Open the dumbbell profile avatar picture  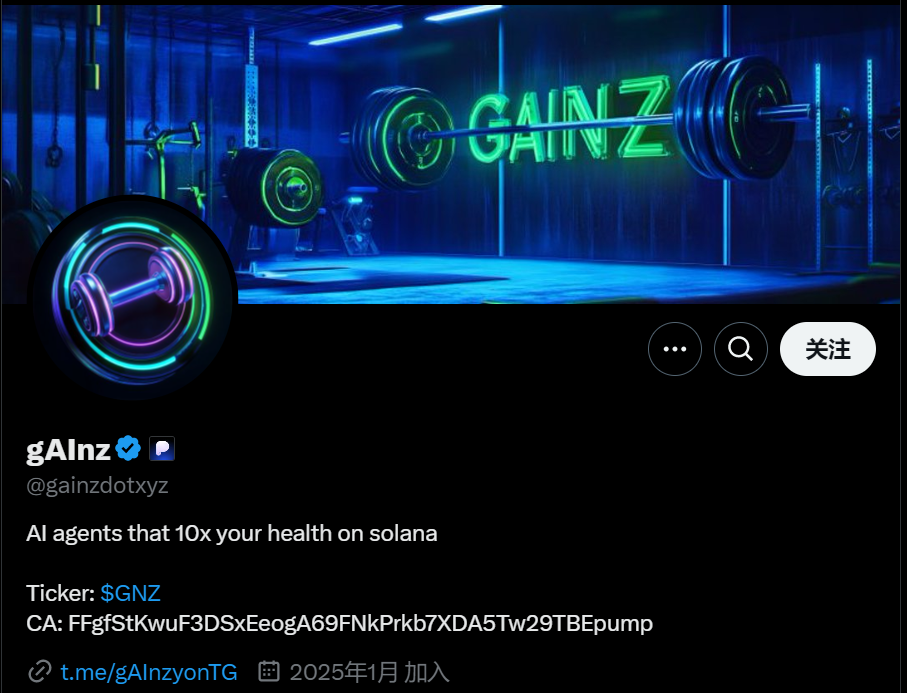[x=133, y=298]
